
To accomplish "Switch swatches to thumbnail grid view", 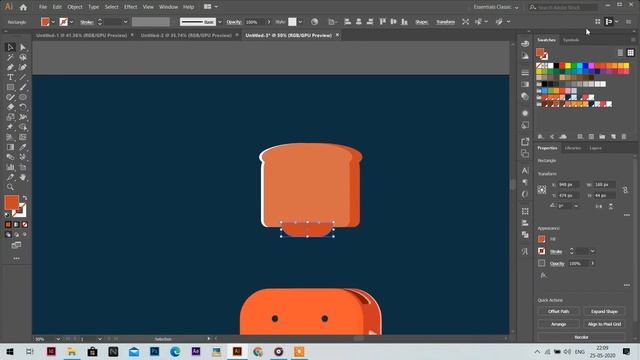I will tap(631, 53).
